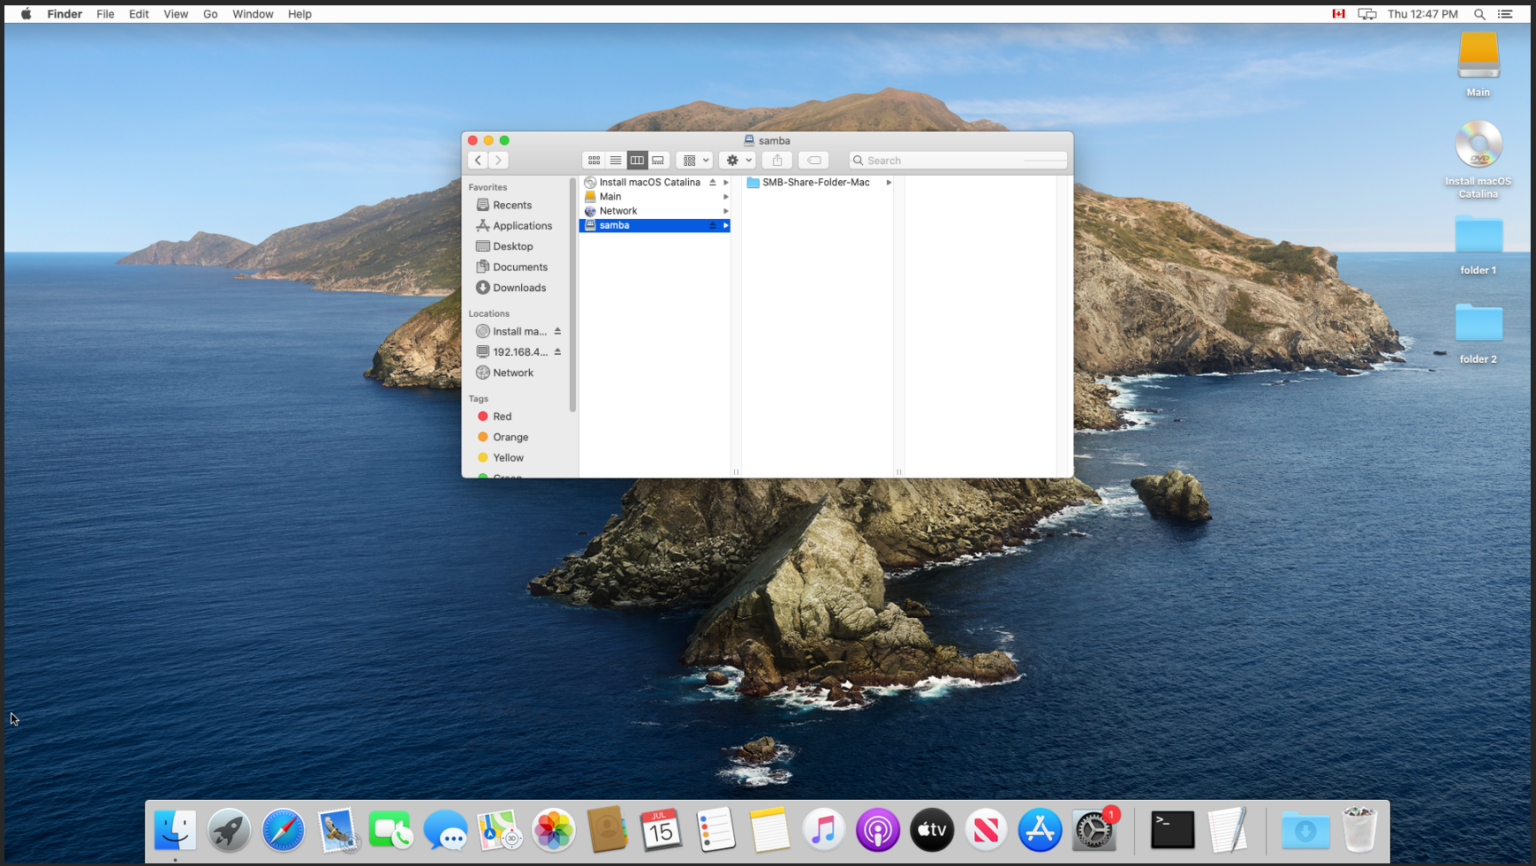Open the Share sheet in Finder toolbar
1536x866 pixels.
click(776, 160)
